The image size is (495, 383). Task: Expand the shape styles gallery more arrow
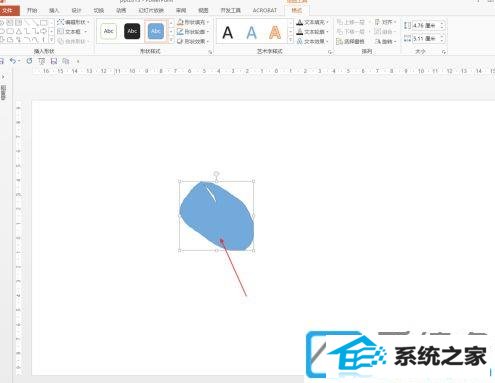coord(171,40)
